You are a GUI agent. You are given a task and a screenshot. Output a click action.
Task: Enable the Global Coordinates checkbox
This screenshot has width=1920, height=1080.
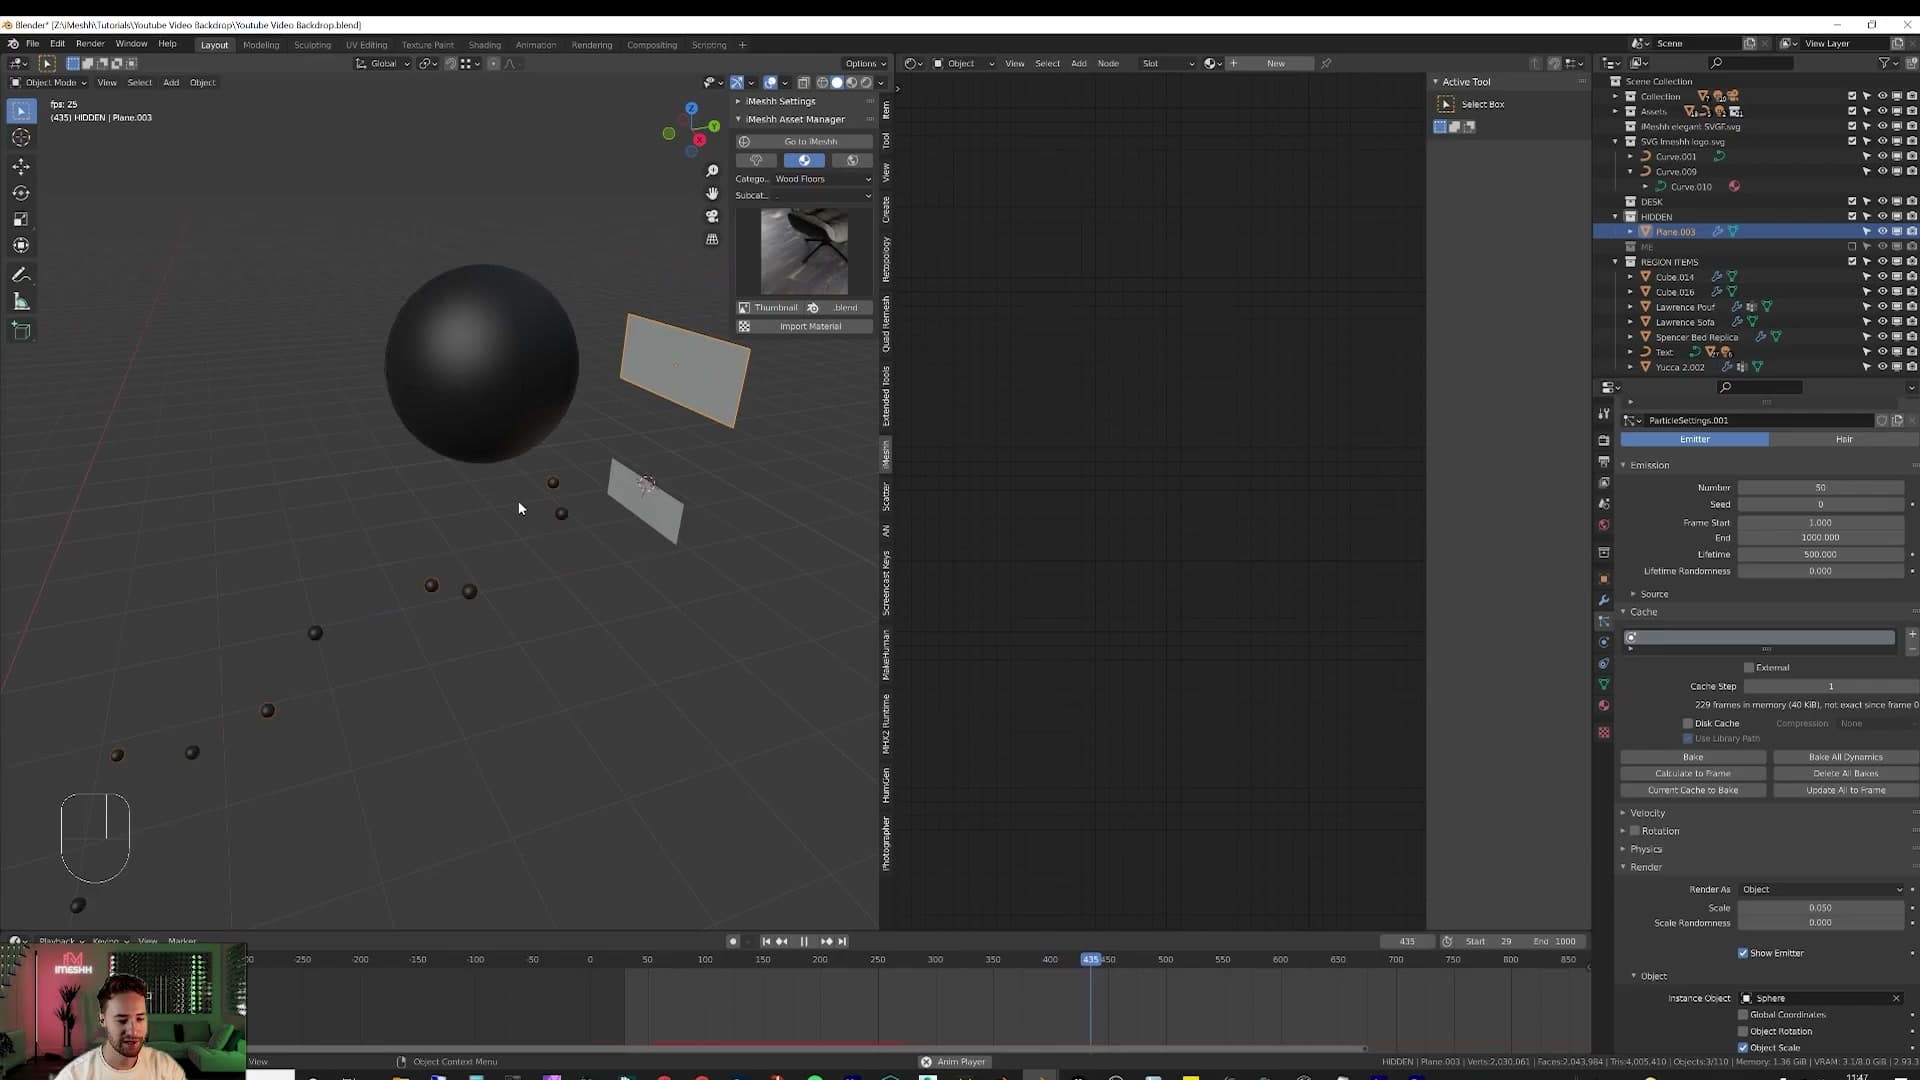(x=1743, y=1014)
